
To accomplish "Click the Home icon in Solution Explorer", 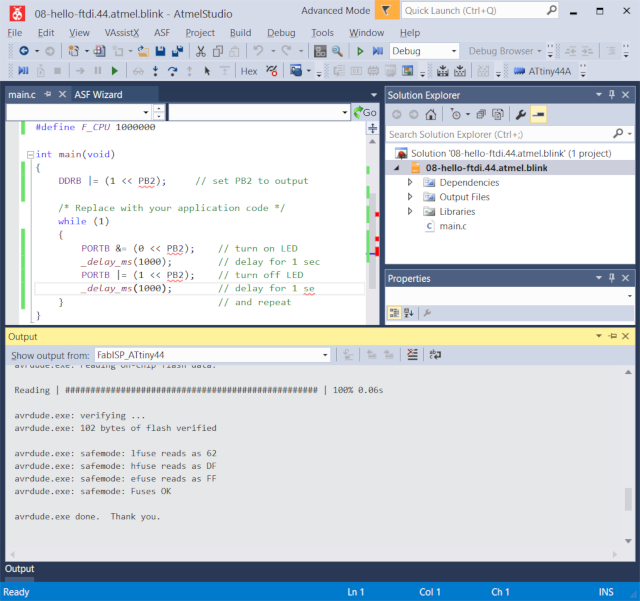I will 431,115.
